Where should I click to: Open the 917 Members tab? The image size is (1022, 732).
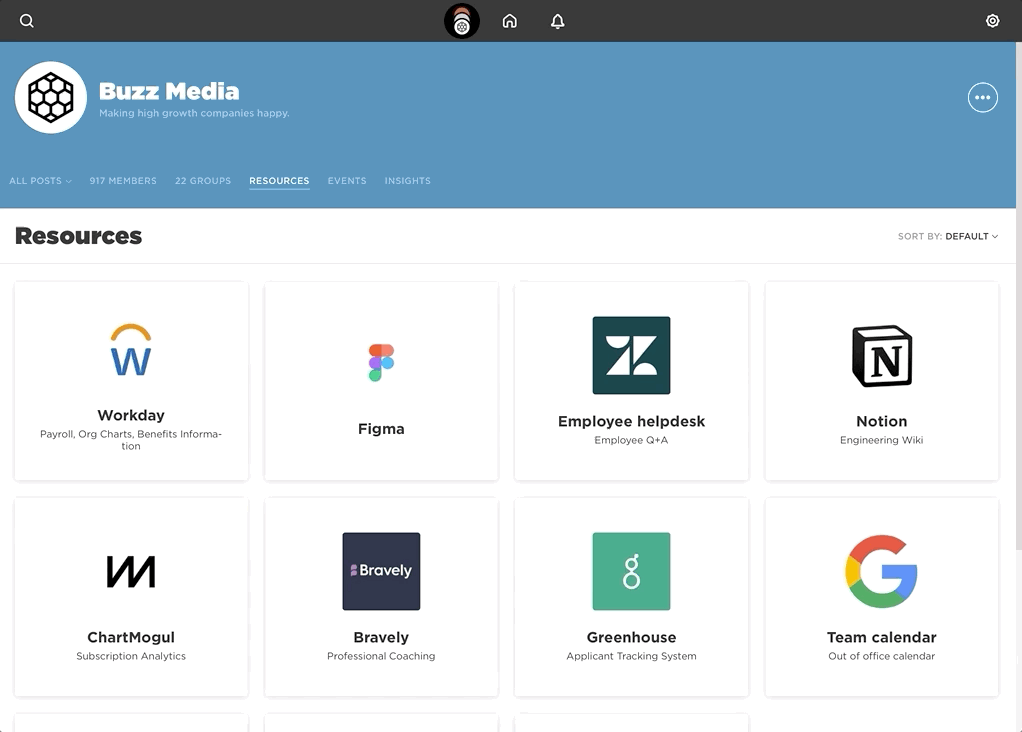click(123, 181)
